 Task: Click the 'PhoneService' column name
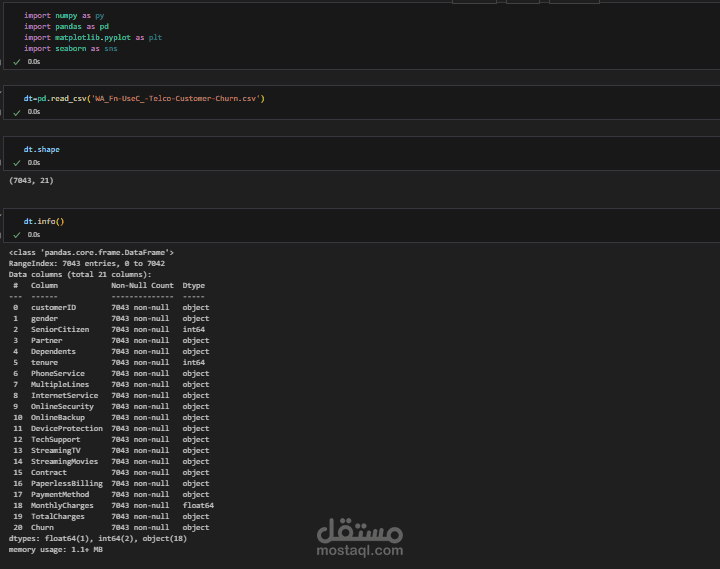point(58,374)
